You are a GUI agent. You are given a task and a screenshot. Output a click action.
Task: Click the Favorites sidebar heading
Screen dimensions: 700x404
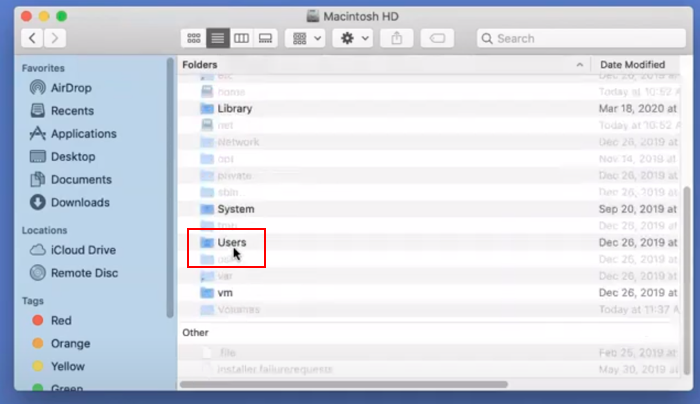tap(43, 68)
